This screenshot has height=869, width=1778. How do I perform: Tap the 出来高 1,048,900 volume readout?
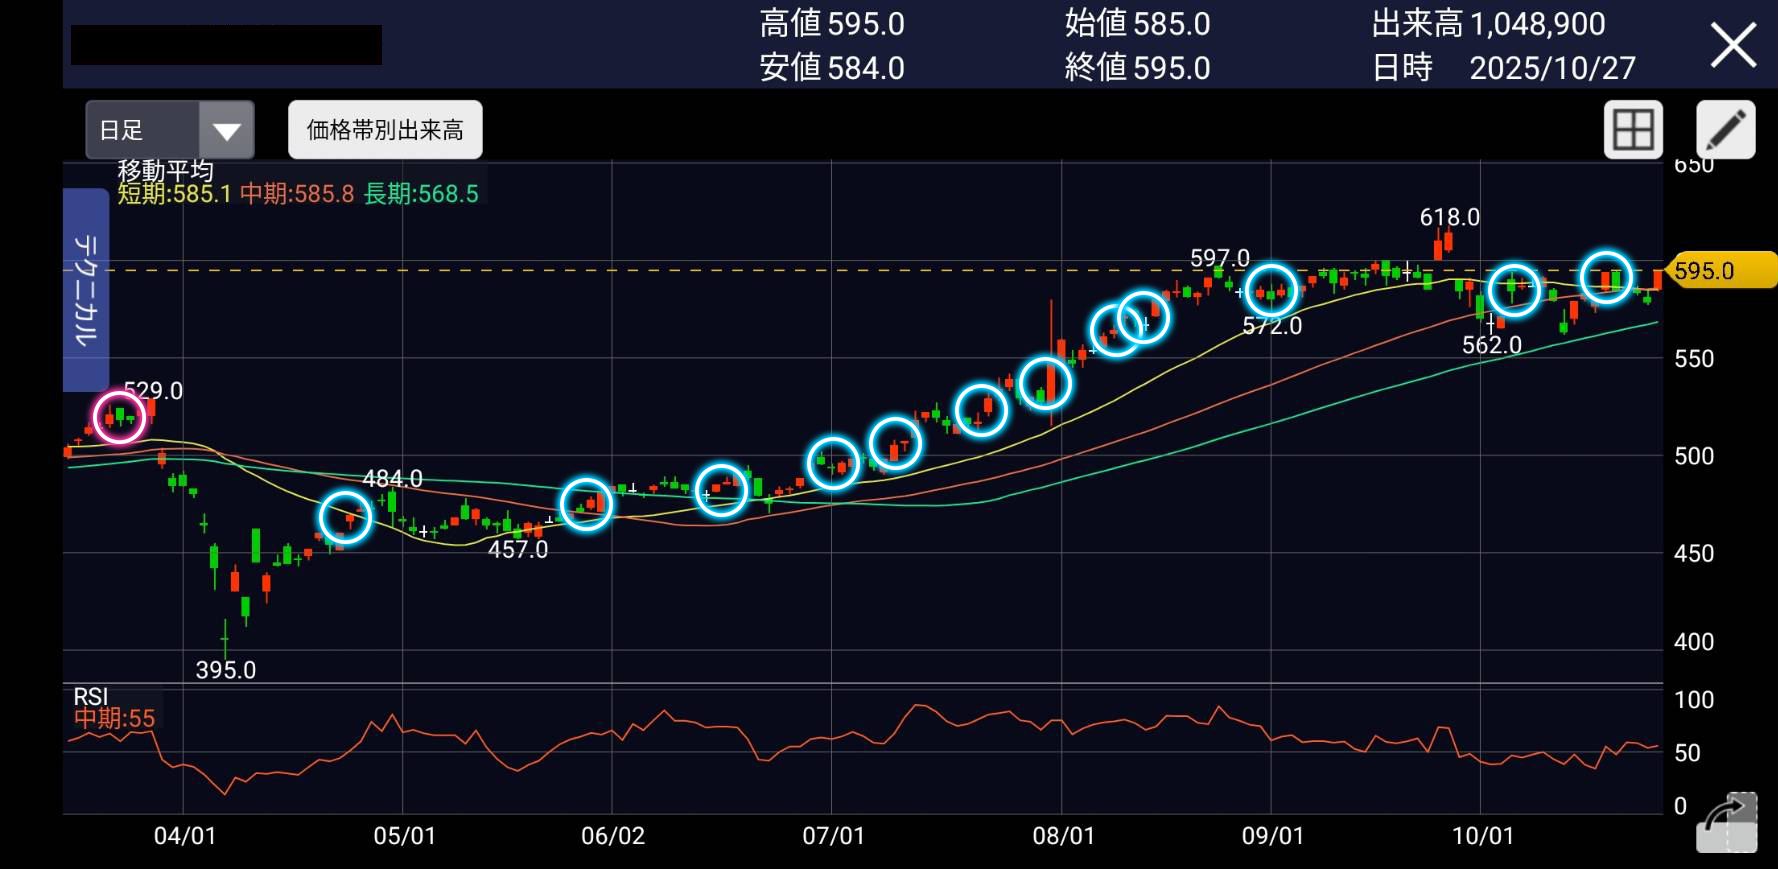pos(1488,24)
